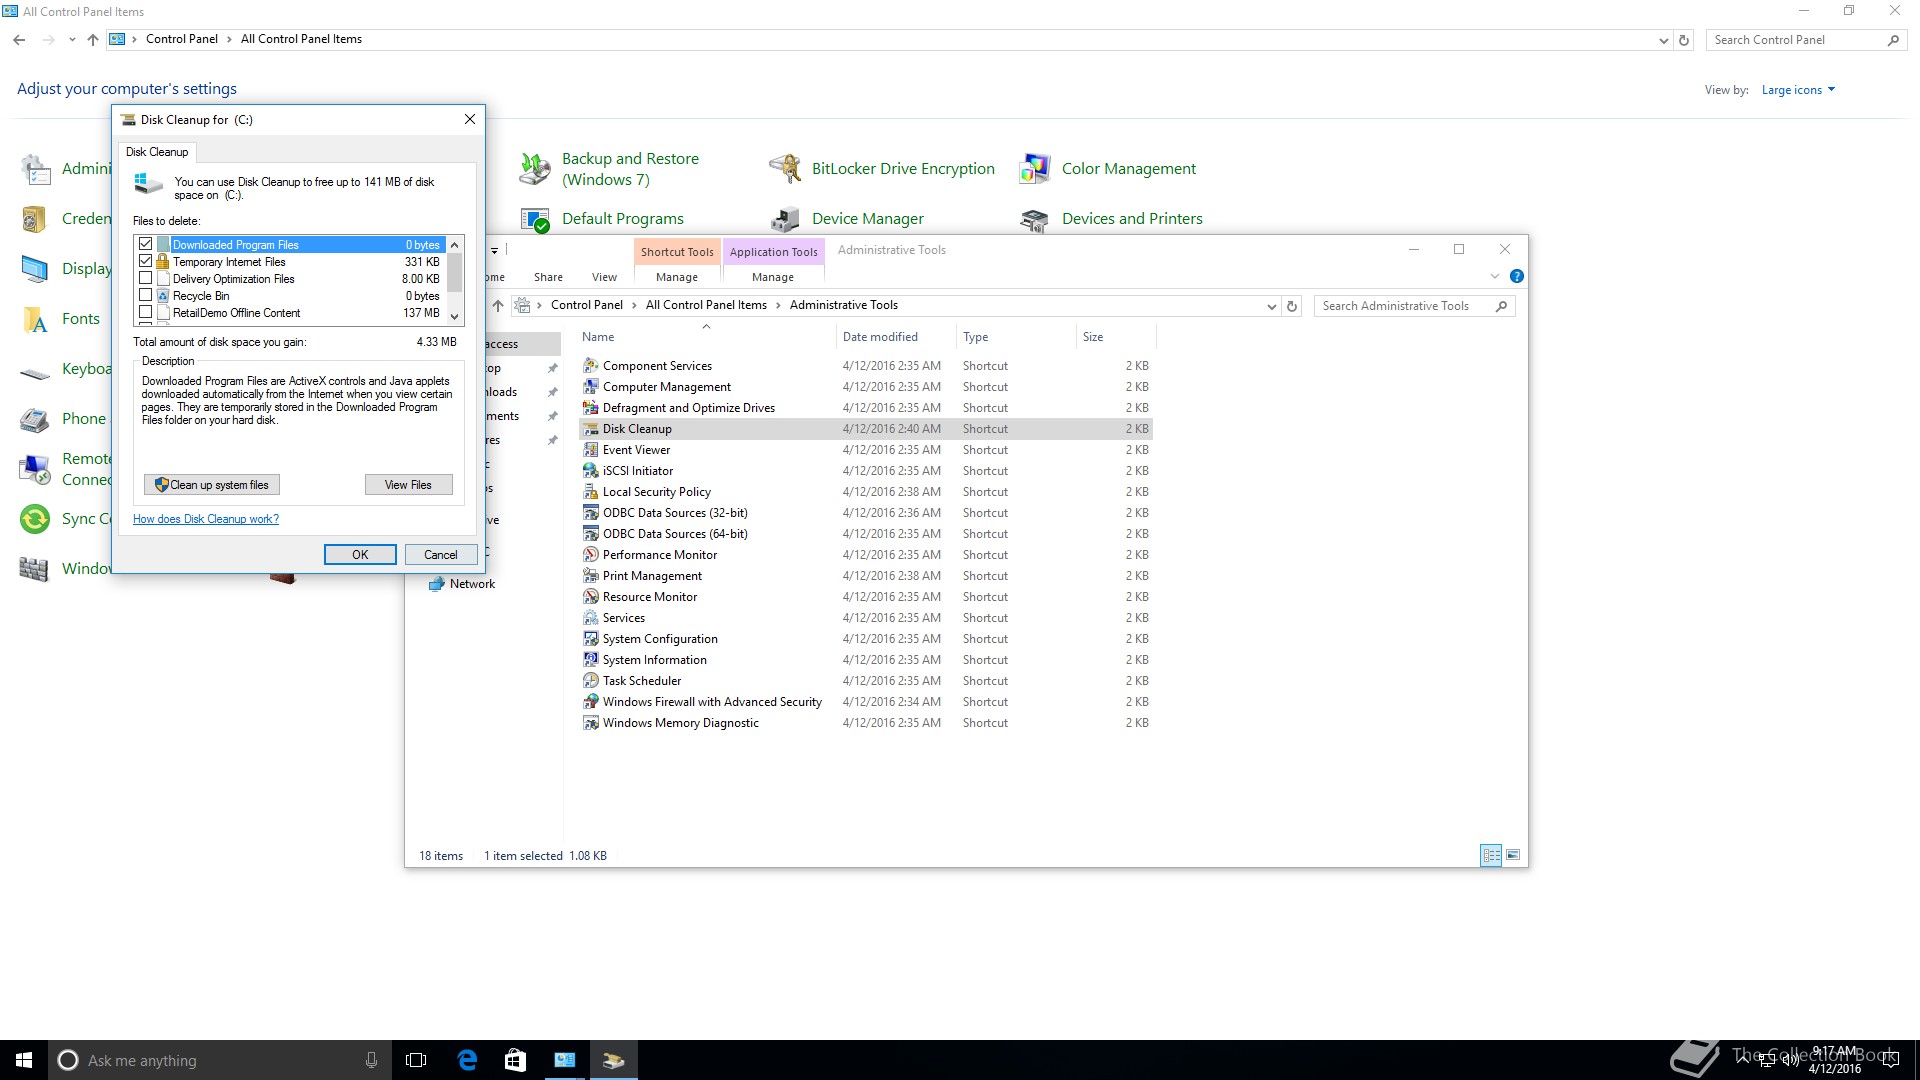Open Manage under Shortcut Tools
Image resolution: width=1920 pixels, height=1080 pixels.
point(677,277)
